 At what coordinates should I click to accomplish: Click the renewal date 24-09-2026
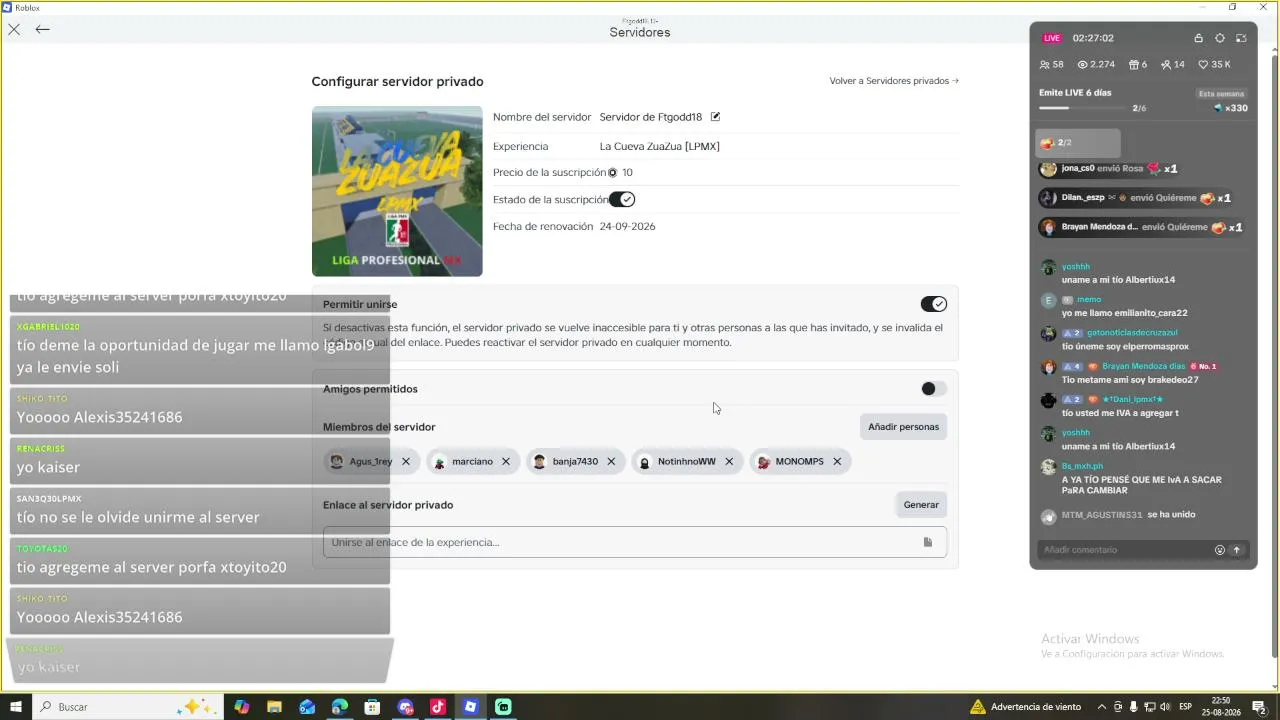click(x=628, y=227)
